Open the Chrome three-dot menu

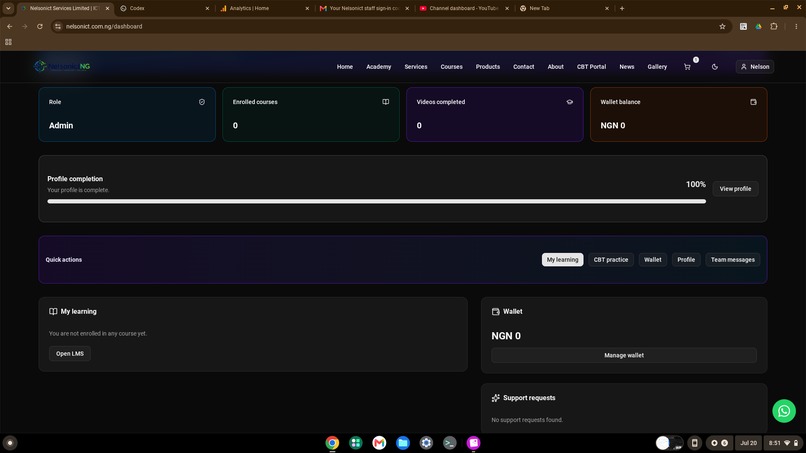click(796, 26)
